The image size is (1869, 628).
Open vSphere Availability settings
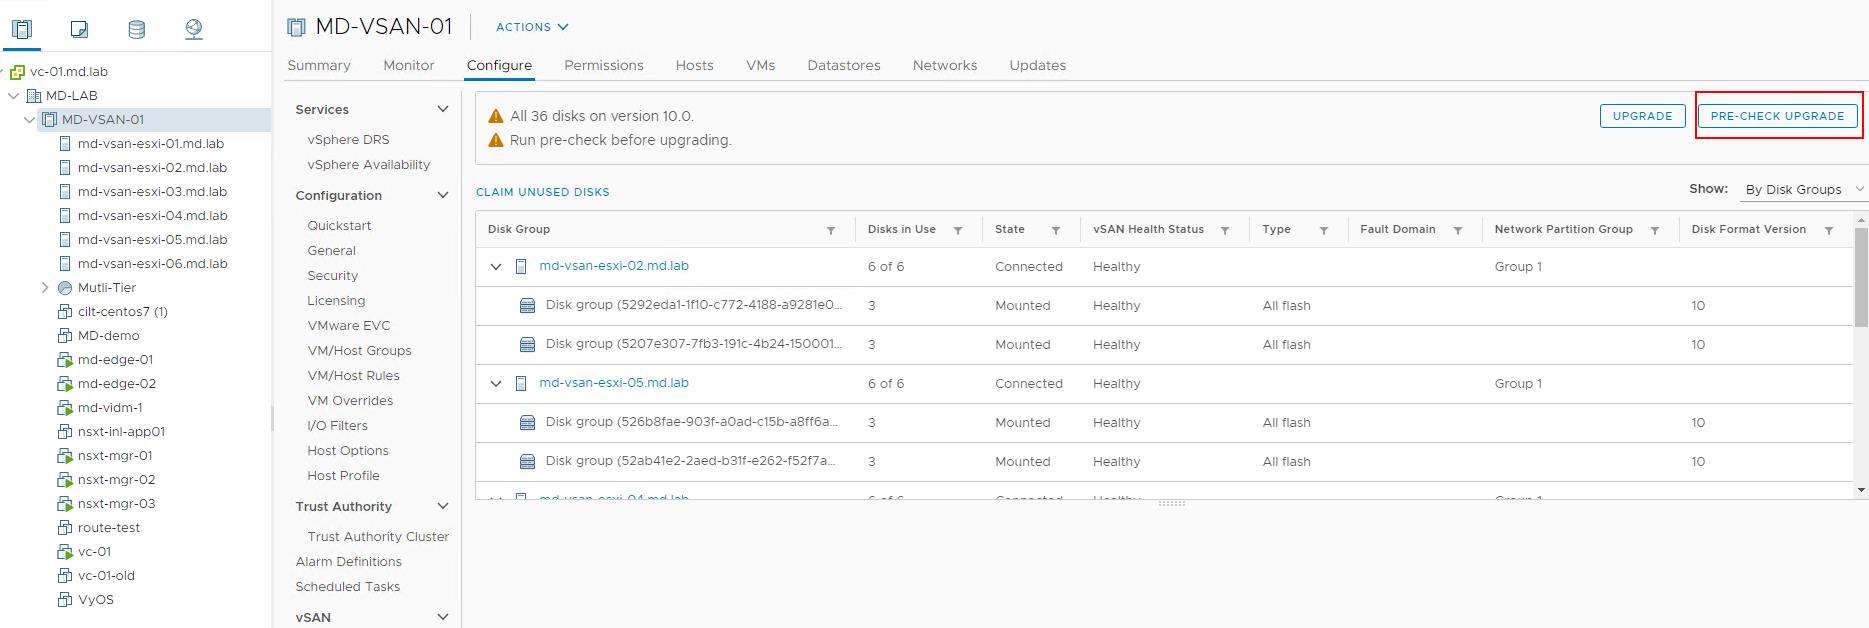(x=369, y=165)
